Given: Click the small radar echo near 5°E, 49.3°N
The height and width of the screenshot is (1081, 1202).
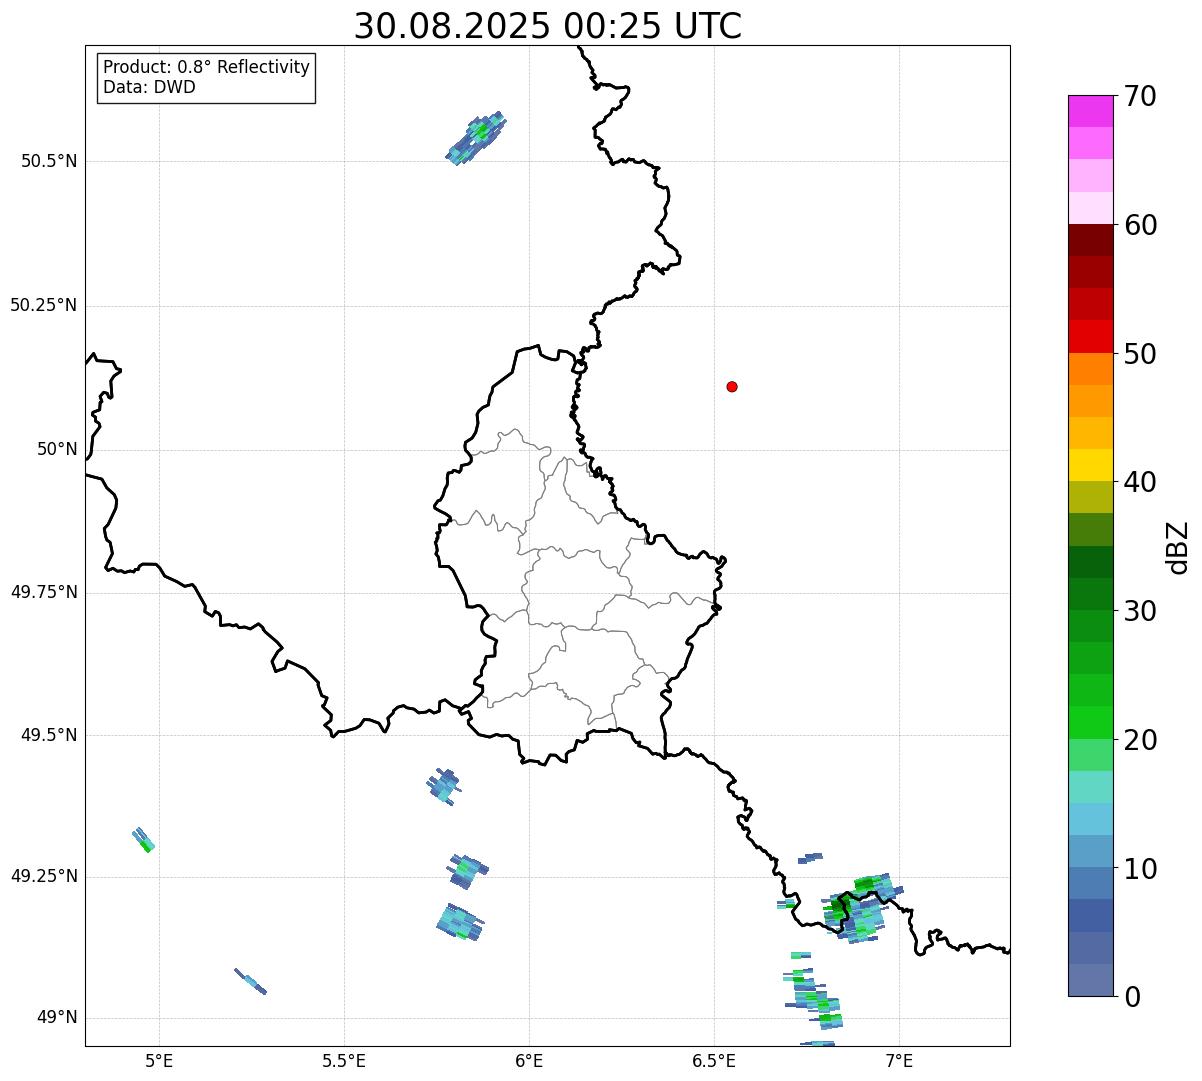Looking at the screenshot, I should 144,840.
